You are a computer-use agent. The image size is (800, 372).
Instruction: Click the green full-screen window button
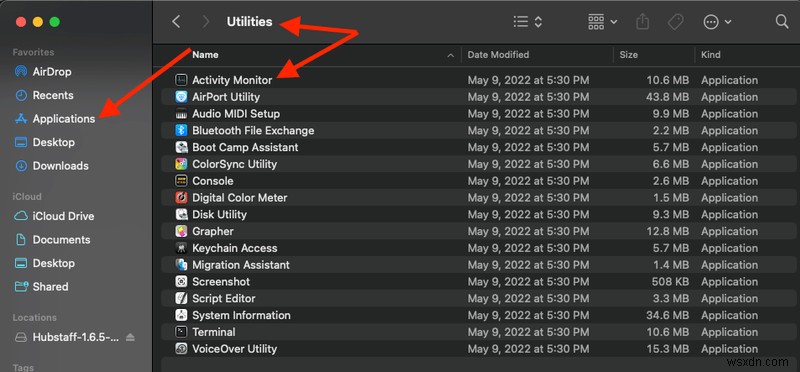(55, 22)
